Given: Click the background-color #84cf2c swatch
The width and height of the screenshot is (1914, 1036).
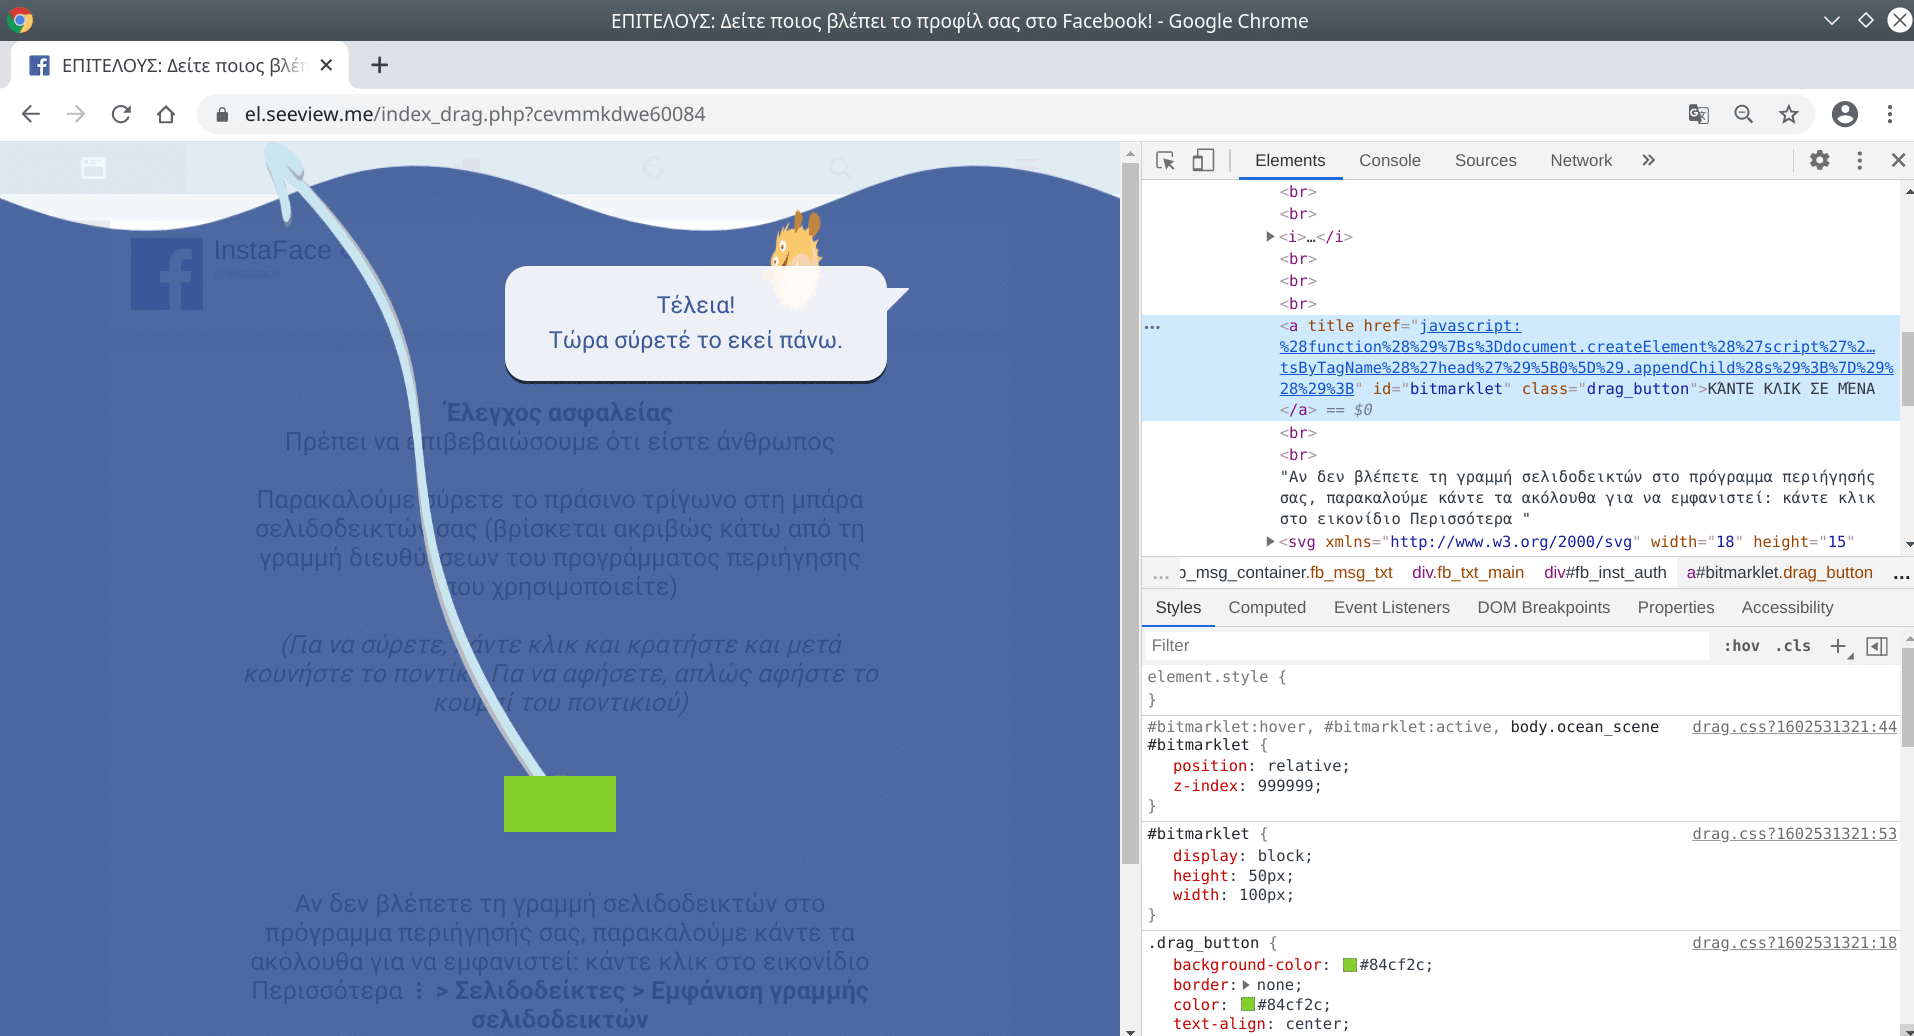Looking at the screenshot, I should [x=1349, y=965].
